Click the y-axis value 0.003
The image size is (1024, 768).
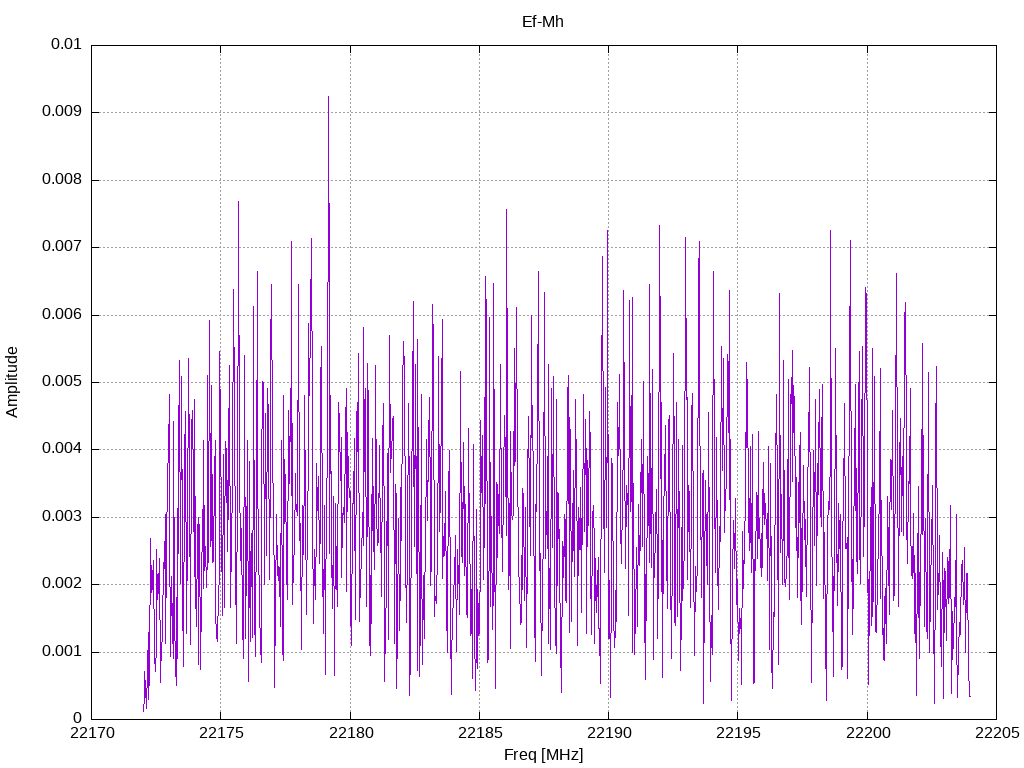pos(62,516)
